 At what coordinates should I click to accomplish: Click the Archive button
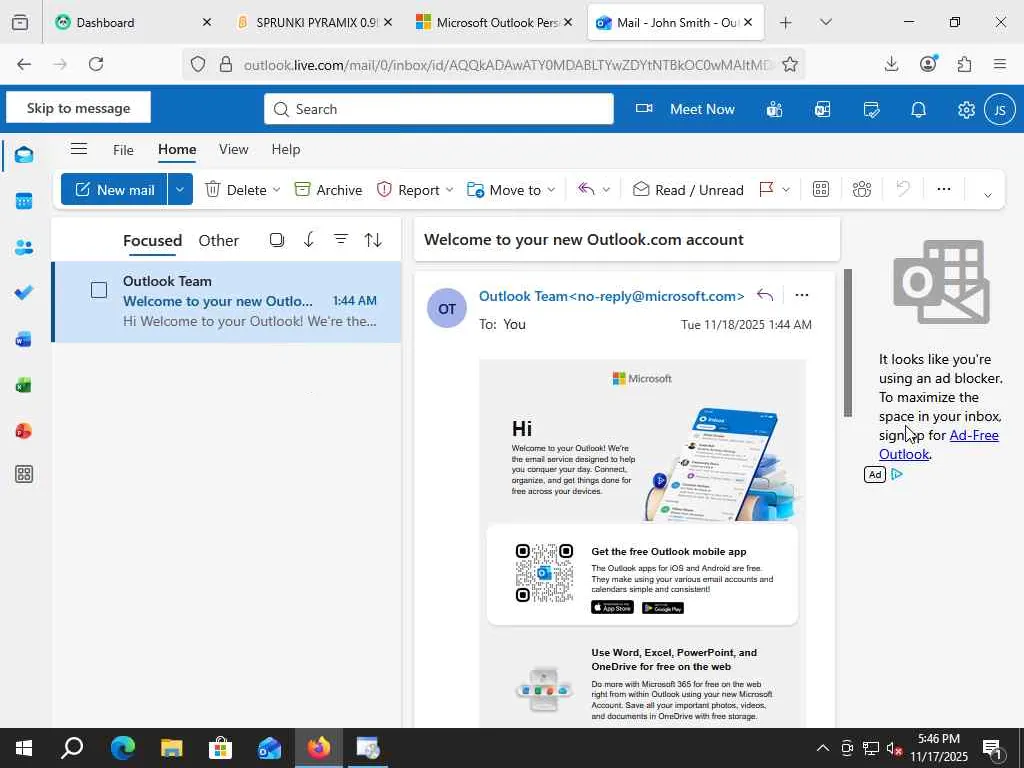point(328,190)
